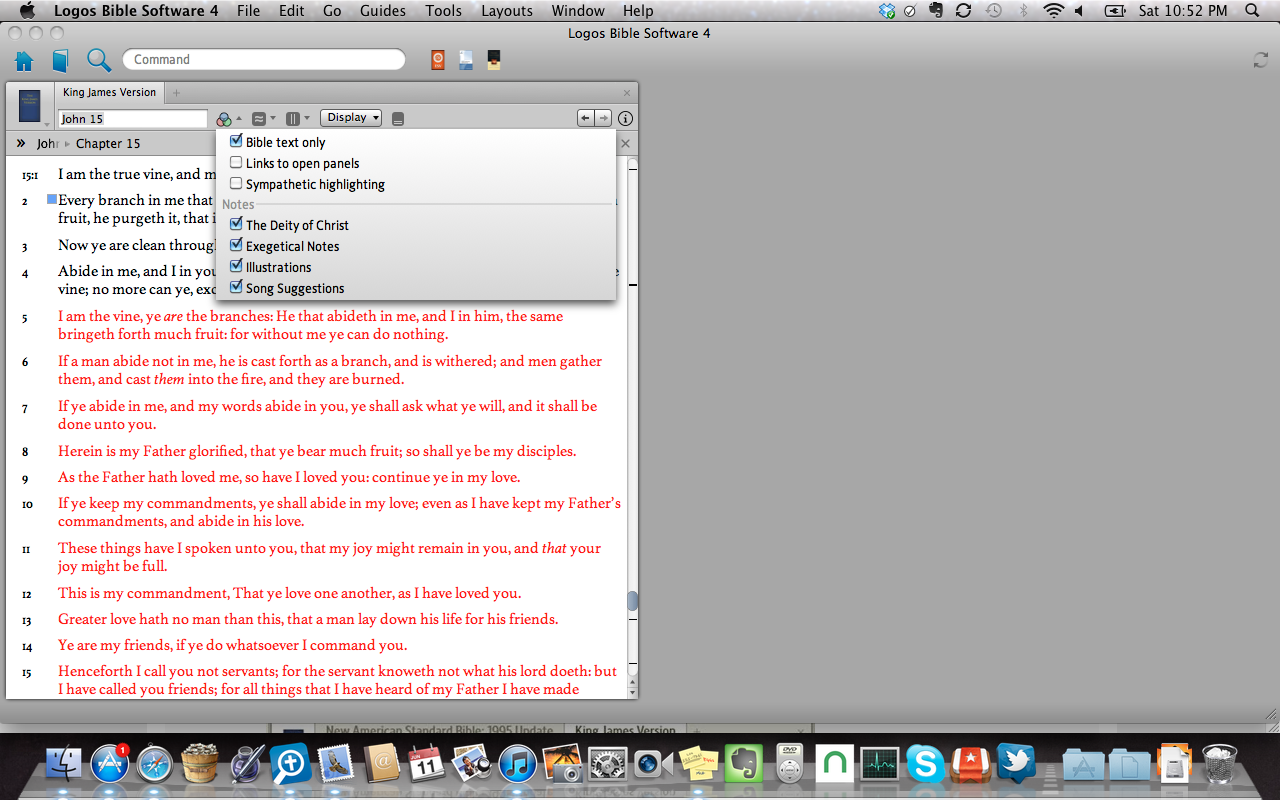This screenshot has height=800, width=1280.
Task: Click the parallel resources approximately-equal icon
Action: click(x=259, y=118)
